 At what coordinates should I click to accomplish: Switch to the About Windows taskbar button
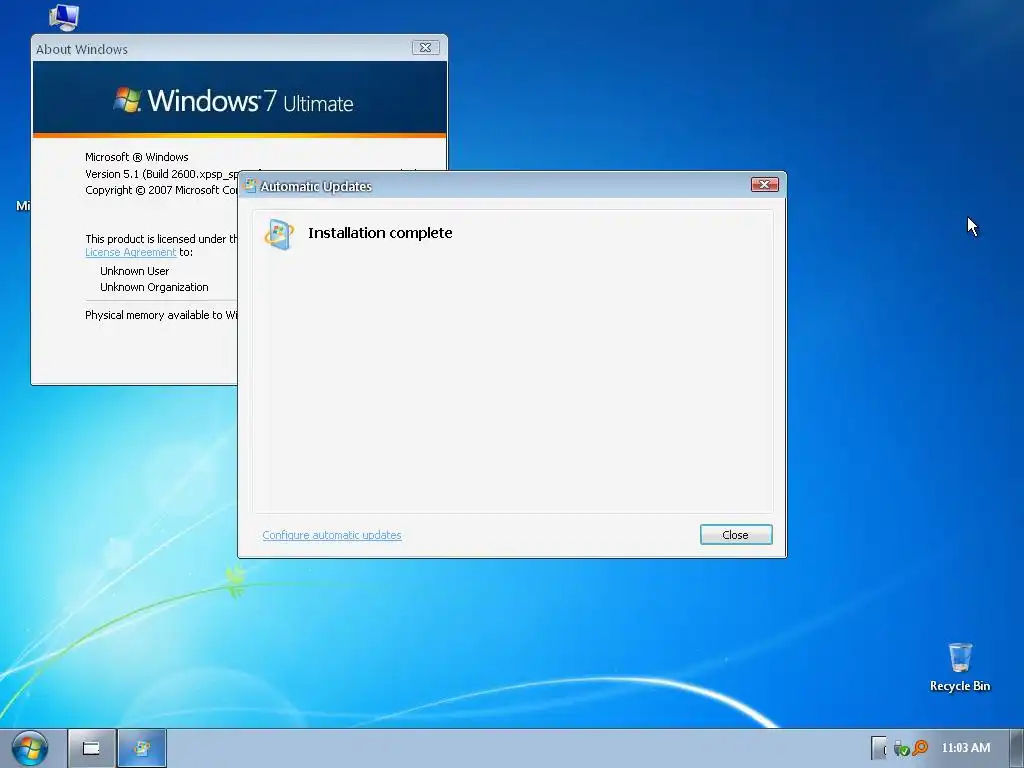click(92, 748)
